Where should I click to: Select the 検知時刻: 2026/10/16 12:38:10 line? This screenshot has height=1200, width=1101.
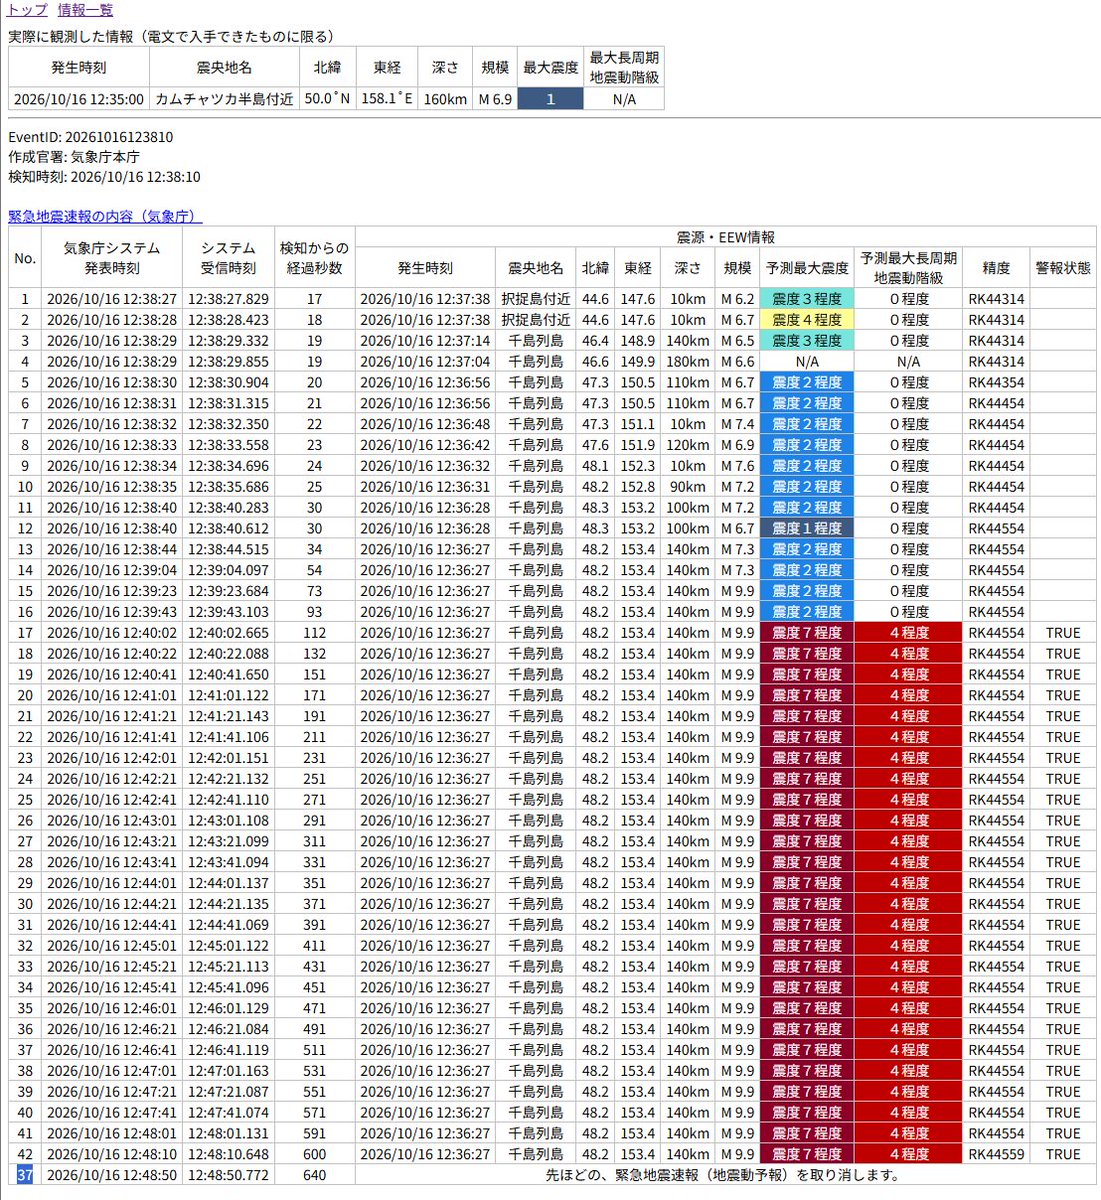[x=104, y=177]
